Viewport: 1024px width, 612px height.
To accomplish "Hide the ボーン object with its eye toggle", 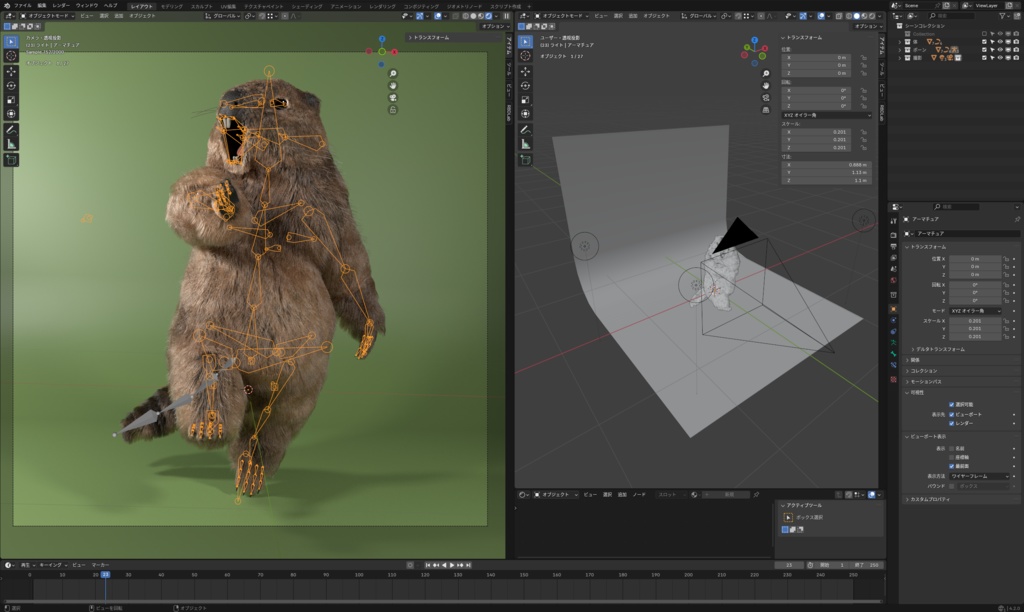I will [1000, 49].
